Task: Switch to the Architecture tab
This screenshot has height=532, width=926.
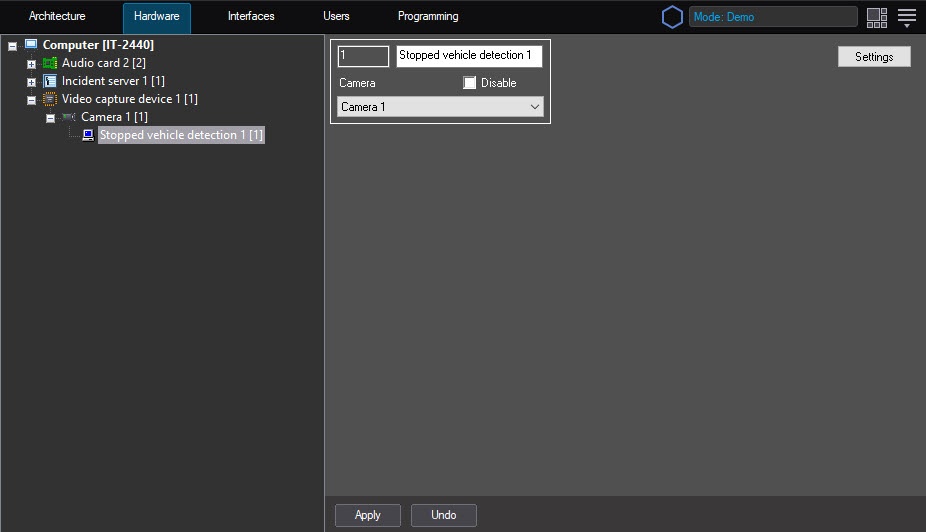Action: pyautogui.click(x=57, y=17)
